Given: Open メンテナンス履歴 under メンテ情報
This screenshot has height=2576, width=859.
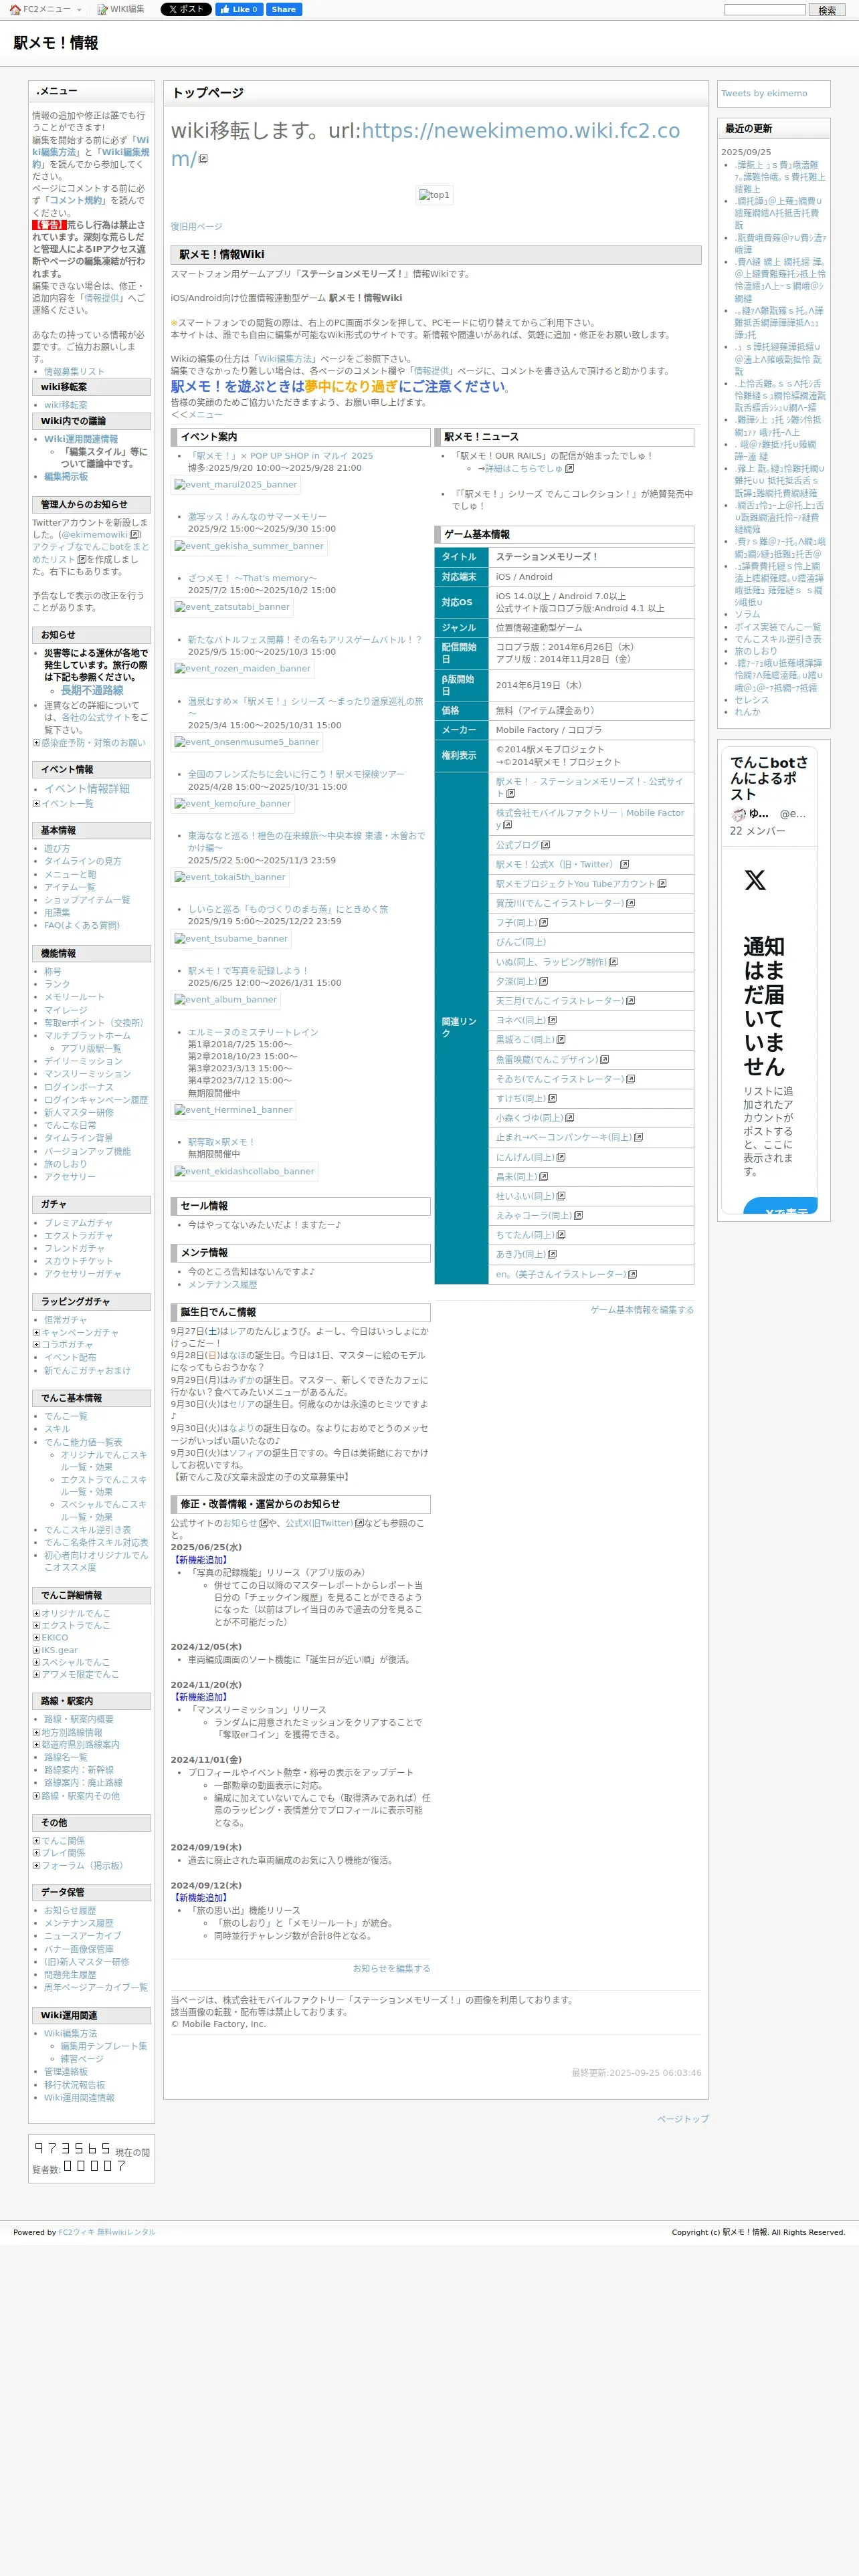Looking at the screenshot, I should pyautogui.click(x=222, y=1285).
